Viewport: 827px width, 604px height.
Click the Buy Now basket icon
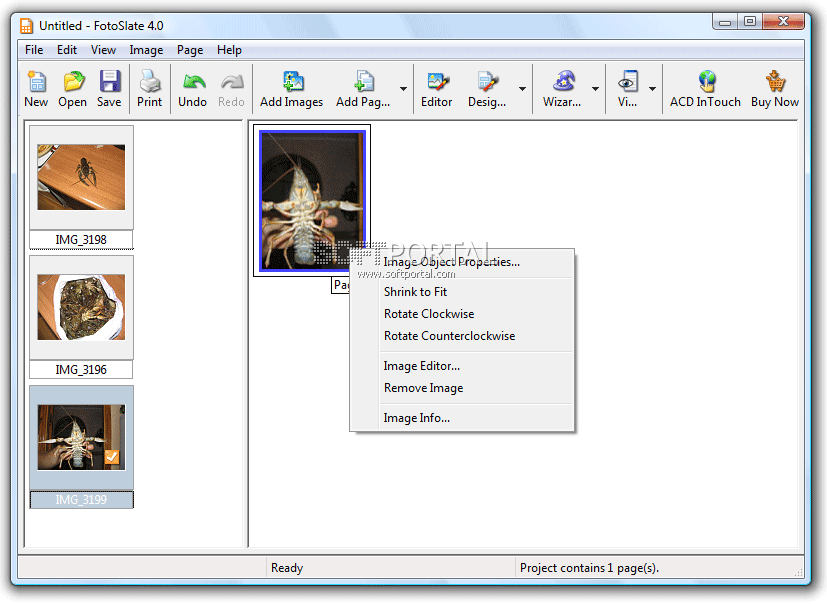pos(775,82)
